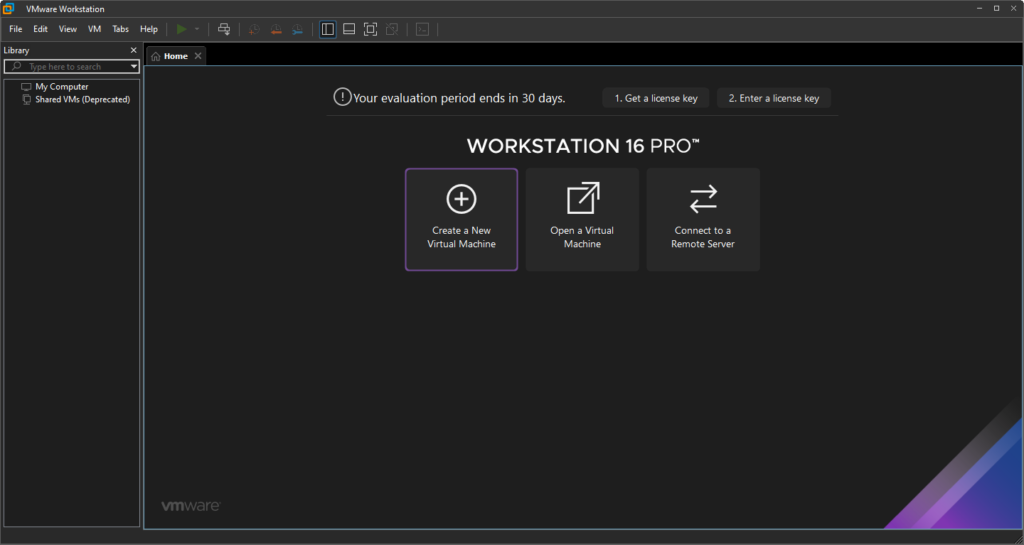
Task: Enter full screen mode icon
Action: 370,29
